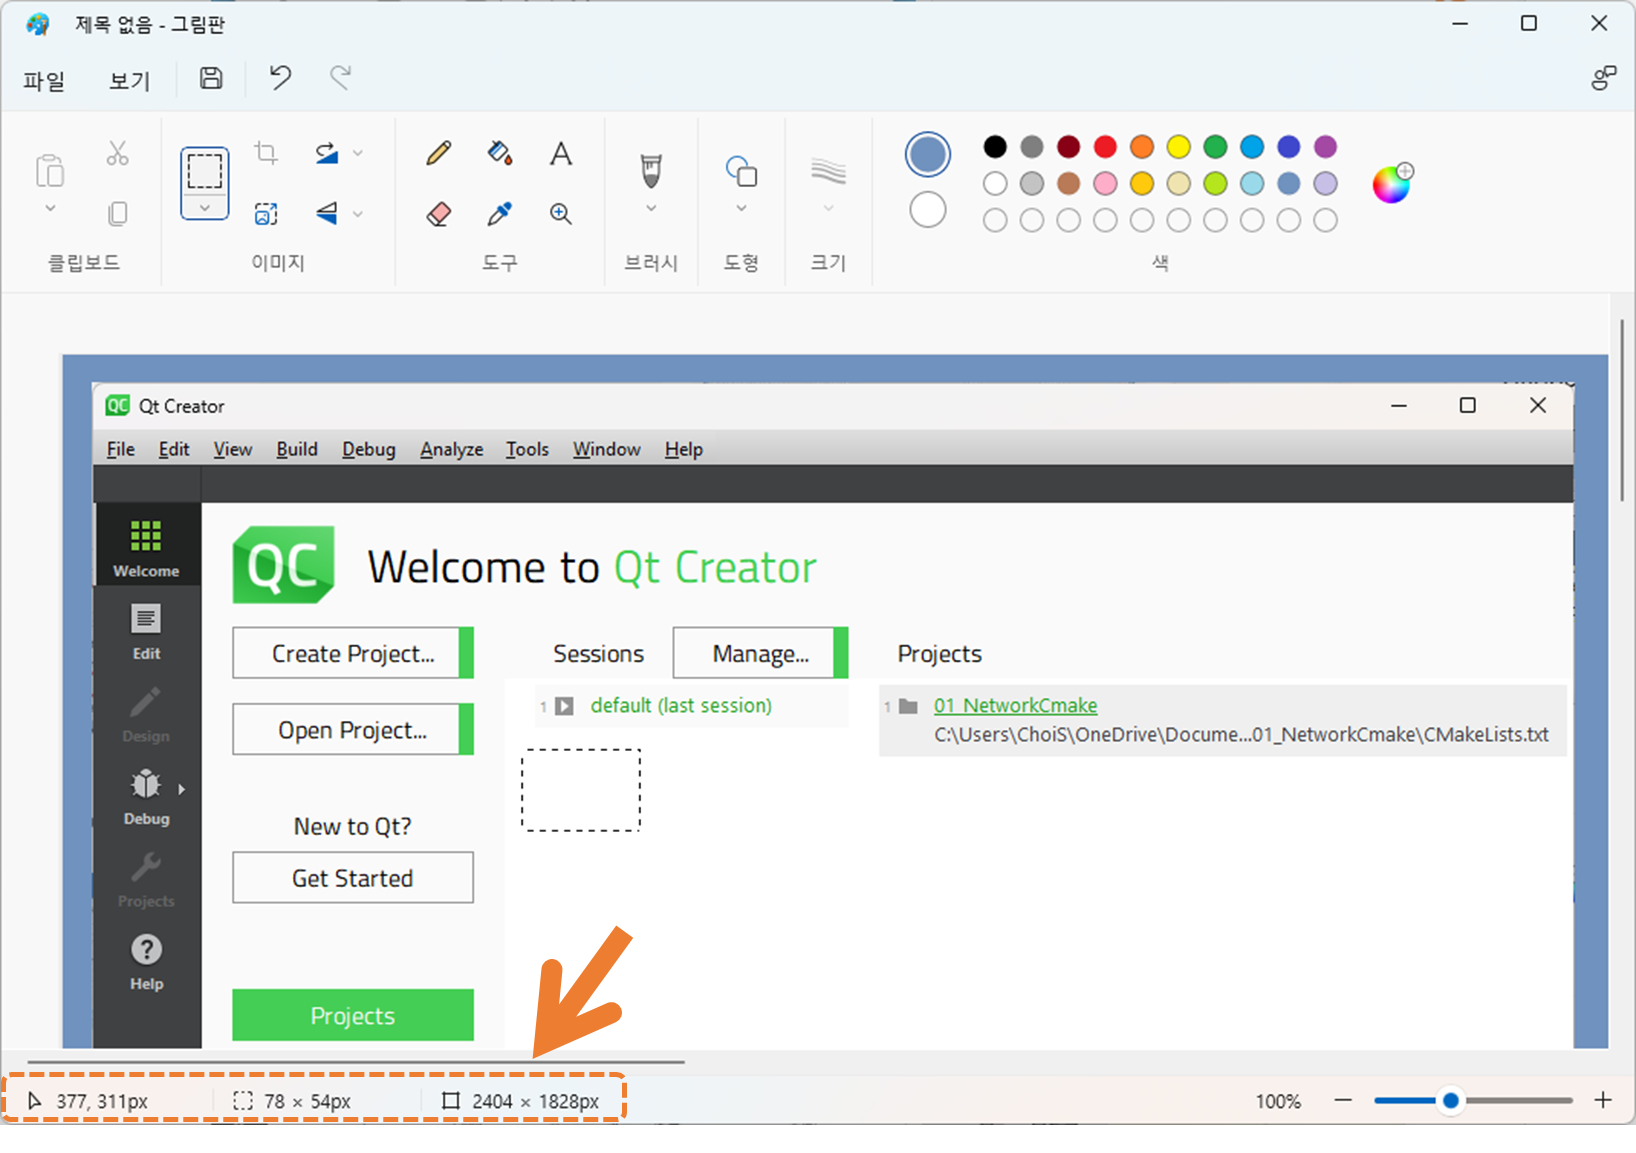Image resolution: width=1636 pixels, height=1153 pixels.
Task: Open the 보기 menu
Action: (130, 81)
